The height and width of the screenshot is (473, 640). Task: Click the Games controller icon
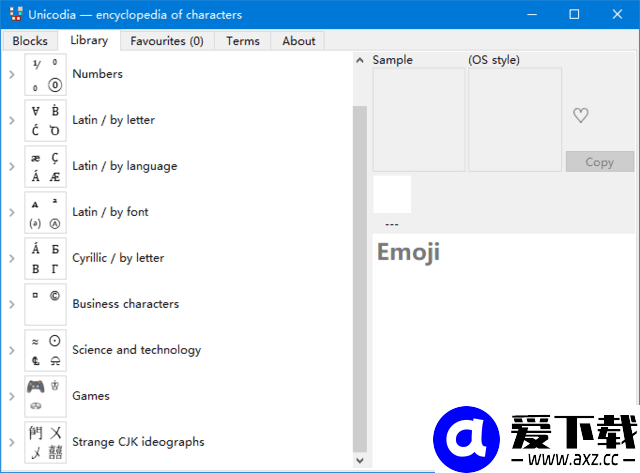click(45, 396)
